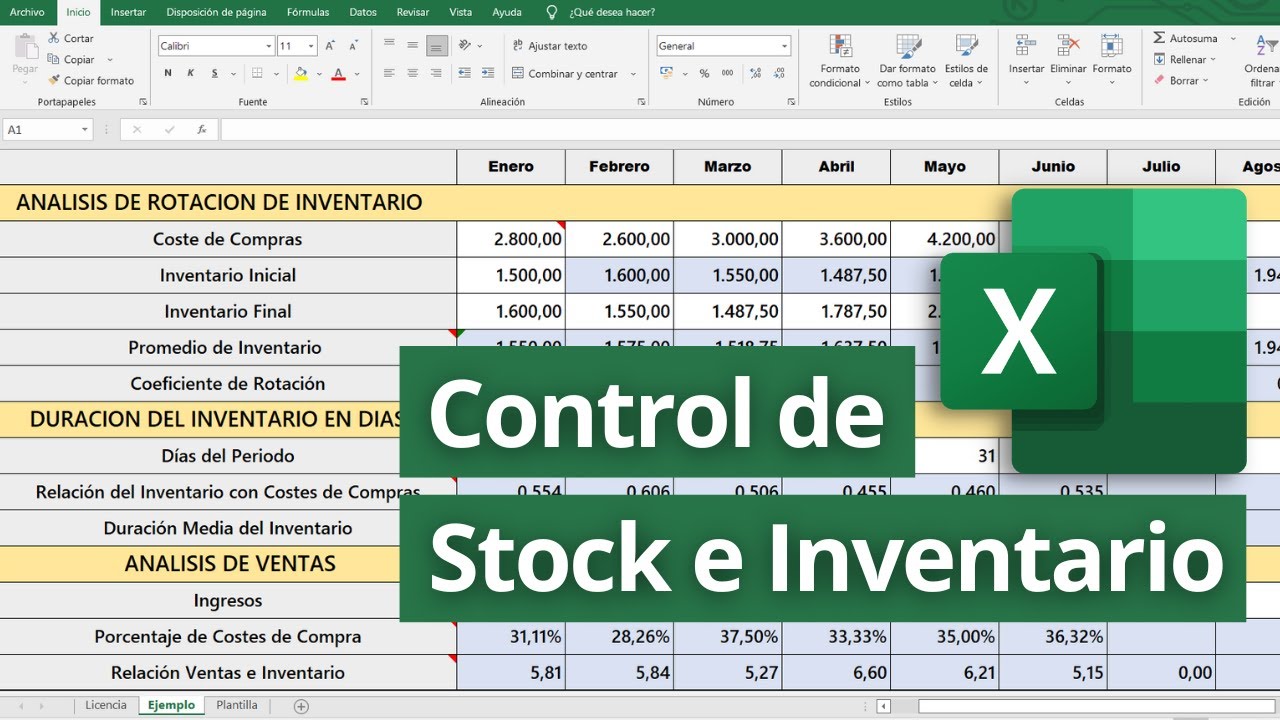Switch to Disposición de página tab
This screenshot has height=720, width=1280.
point(216,12)
